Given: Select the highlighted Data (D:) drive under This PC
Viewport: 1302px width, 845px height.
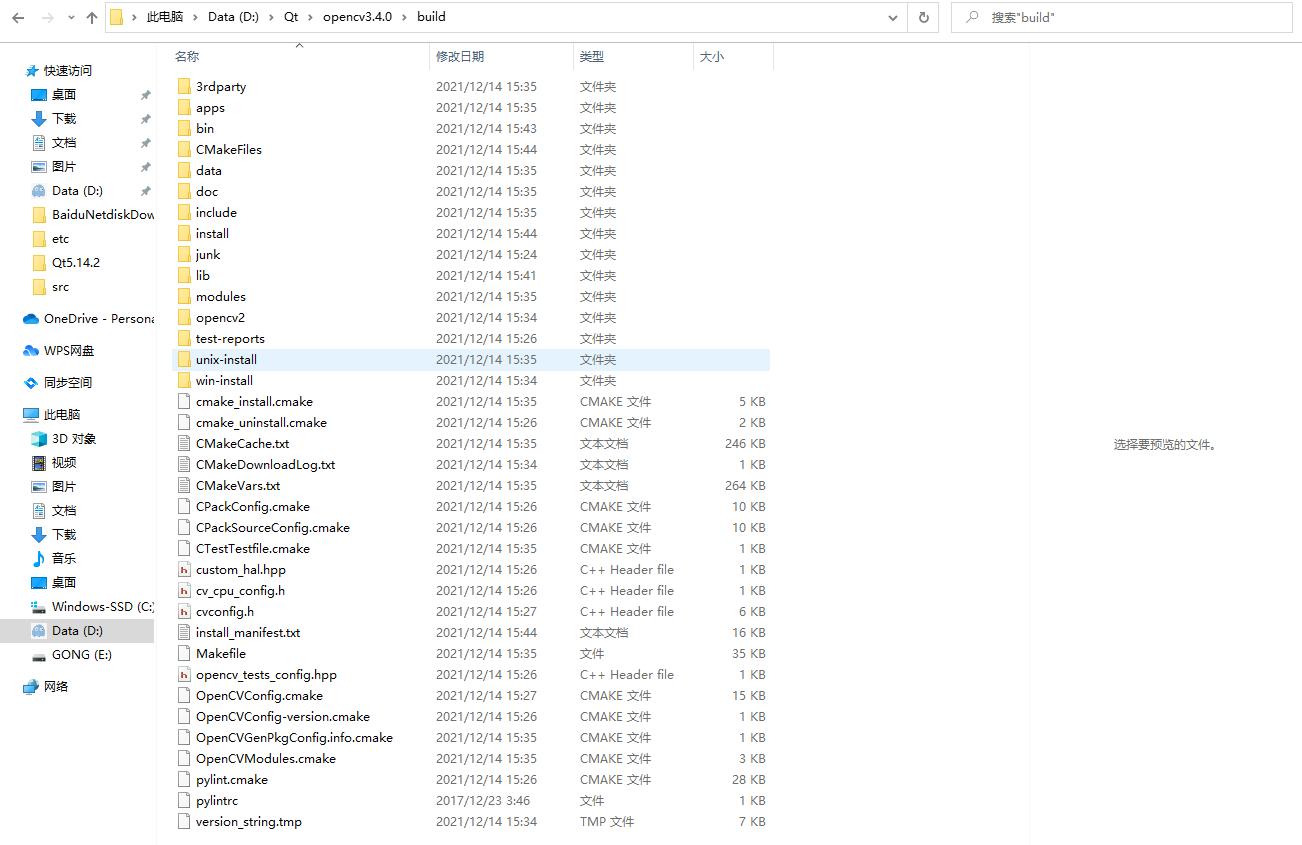Looking at the screenshot, I should (77, 631).
